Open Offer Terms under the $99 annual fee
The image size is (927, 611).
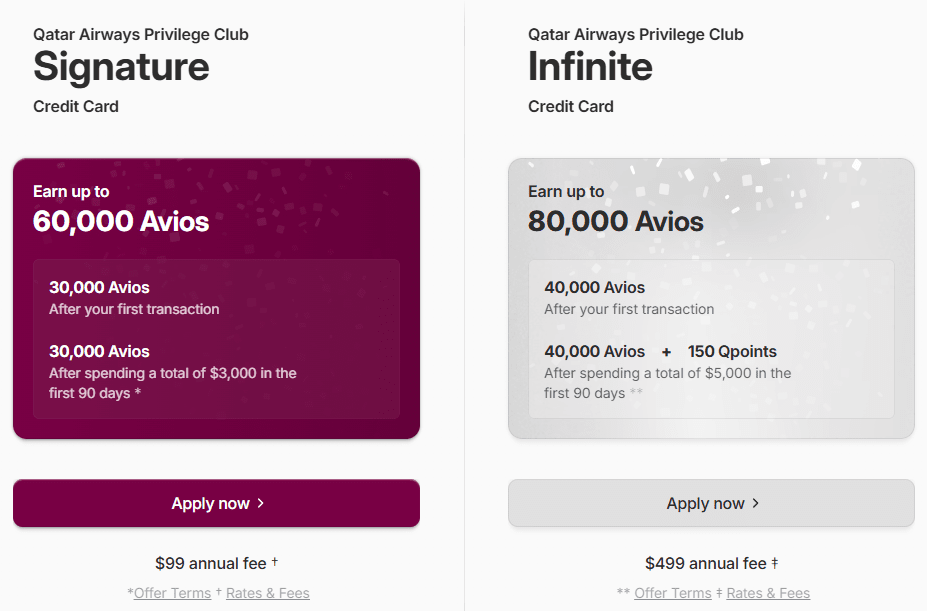pyautogui.click(x=172, y=593)
